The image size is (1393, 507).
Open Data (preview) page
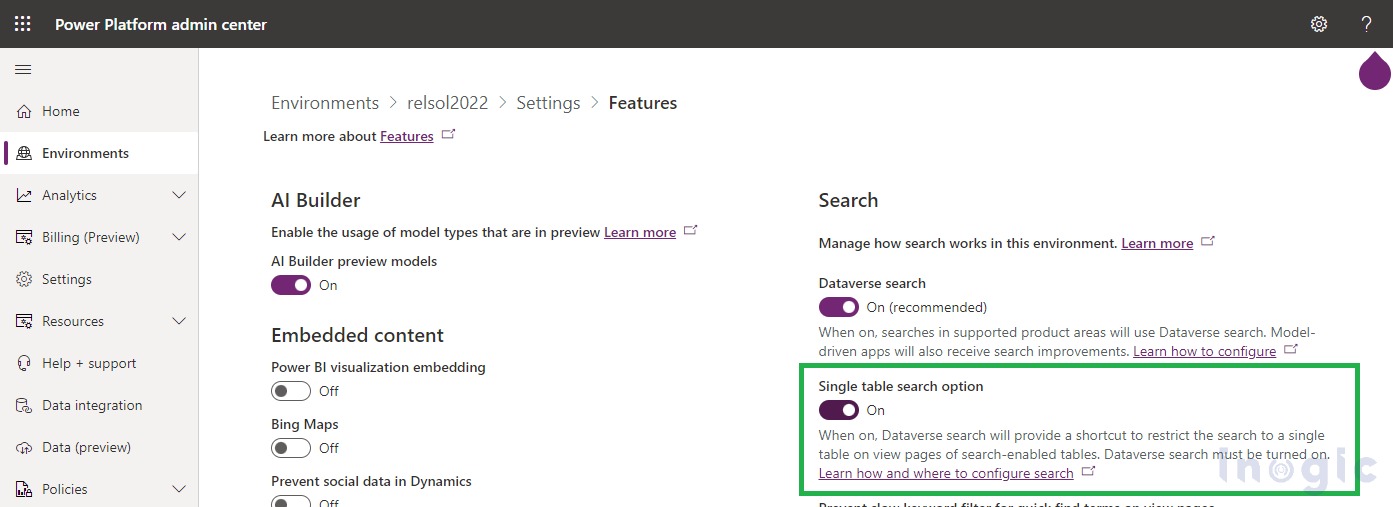tap(99, 447)
